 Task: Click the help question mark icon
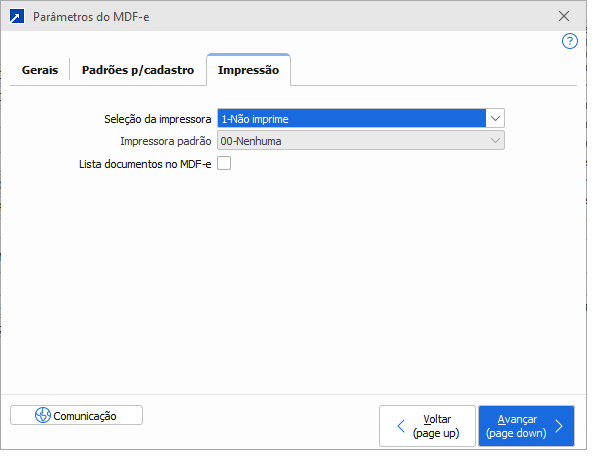point(570,41)
